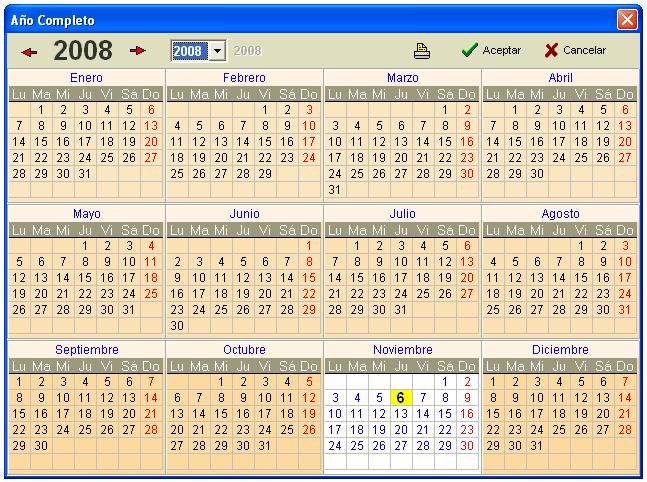Select the Marzo month heading

tap(403, 78)
